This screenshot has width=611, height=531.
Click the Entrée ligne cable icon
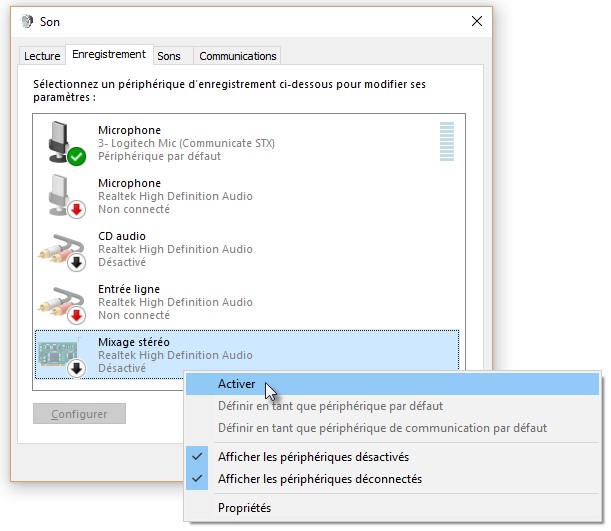(x=61, y=301)
